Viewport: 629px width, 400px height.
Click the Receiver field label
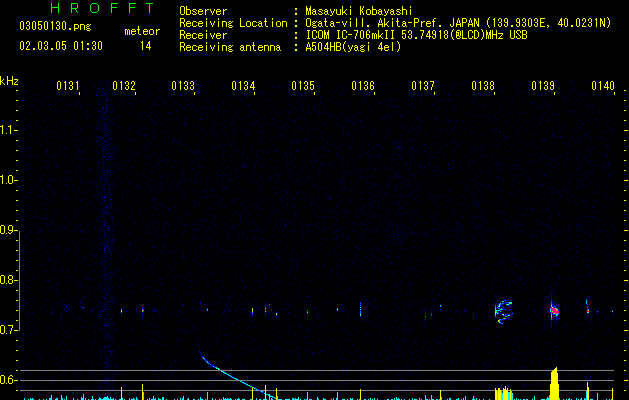[203, 35]
